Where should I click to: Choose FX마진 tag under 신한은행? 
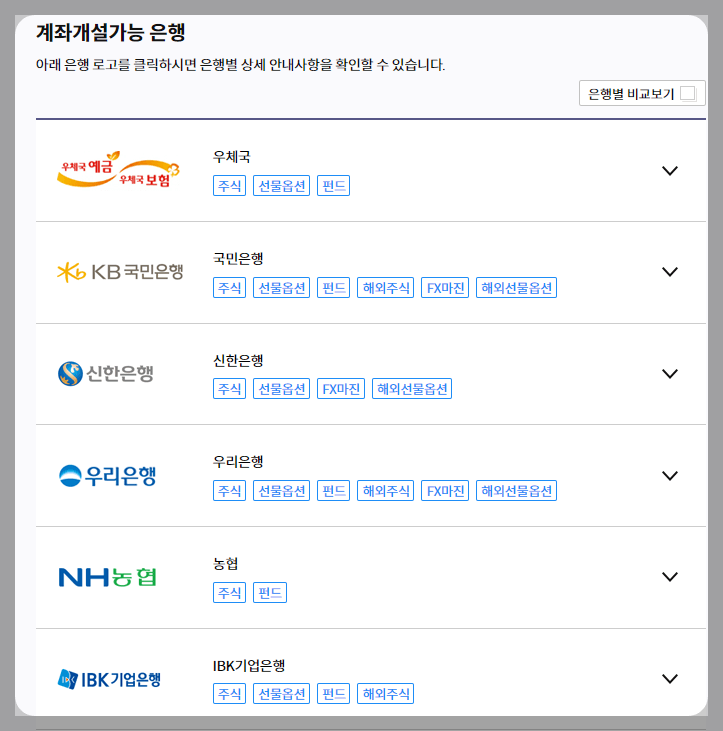point(341,388)
